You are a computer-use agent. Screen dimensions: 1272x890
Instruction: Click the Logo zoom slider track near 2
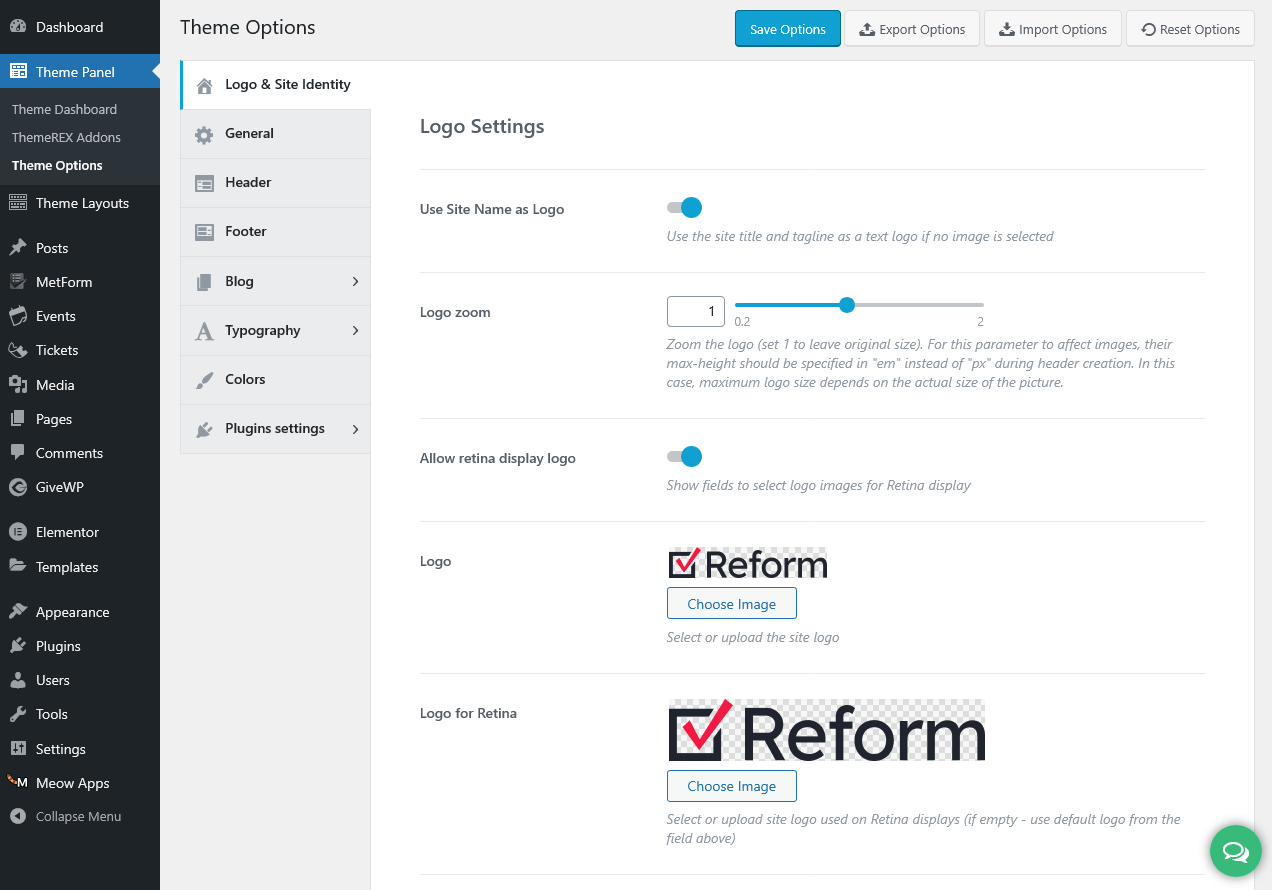pyautogui.click(x=978, y=305)
